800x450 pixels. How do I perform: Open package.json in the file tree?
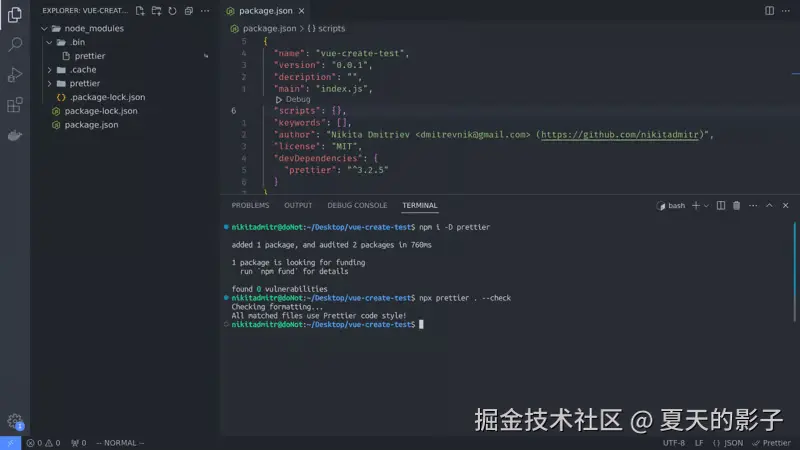pyautogui.click(x=91, y=125)
